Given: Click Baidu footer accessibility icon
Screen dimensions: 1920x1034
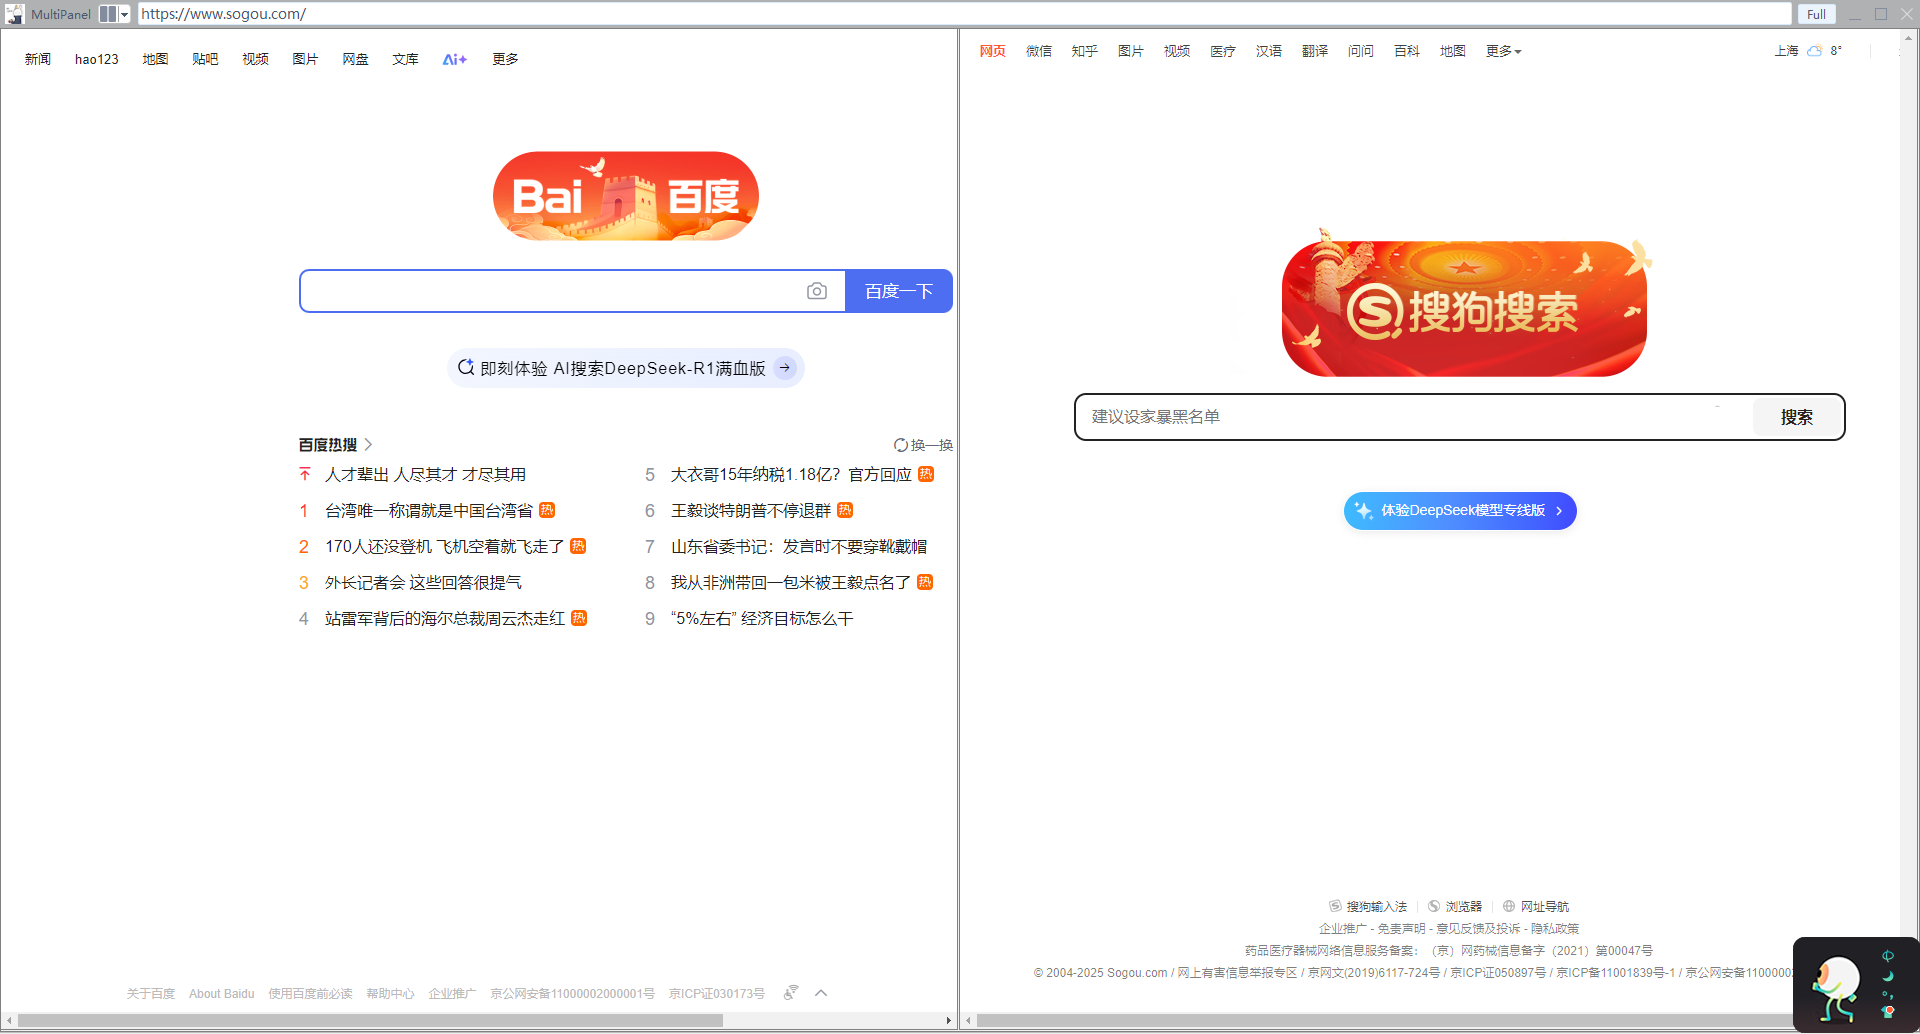Looking at the screenshot, I should point(791,992).
